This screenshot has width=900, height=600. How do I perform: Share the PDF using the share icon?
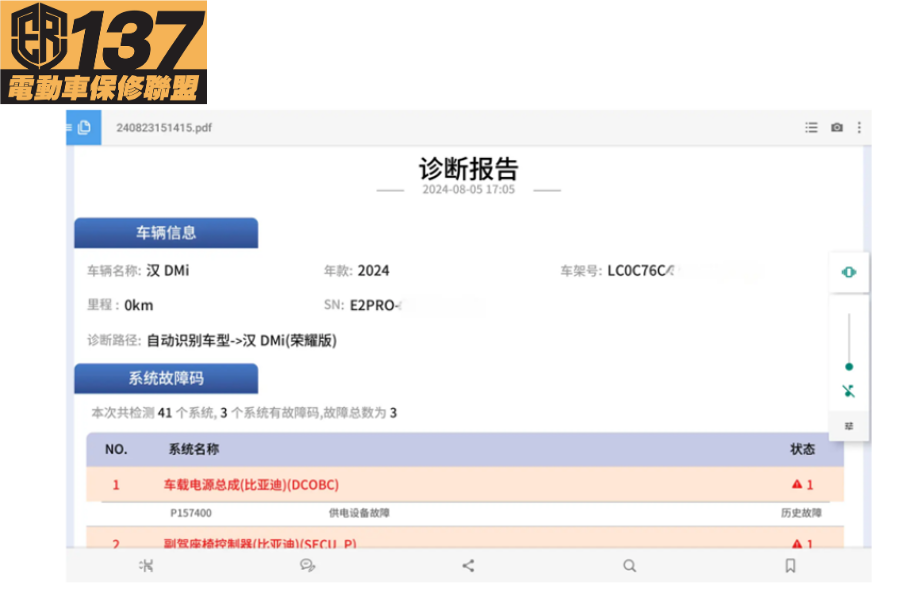pos(468,566)
